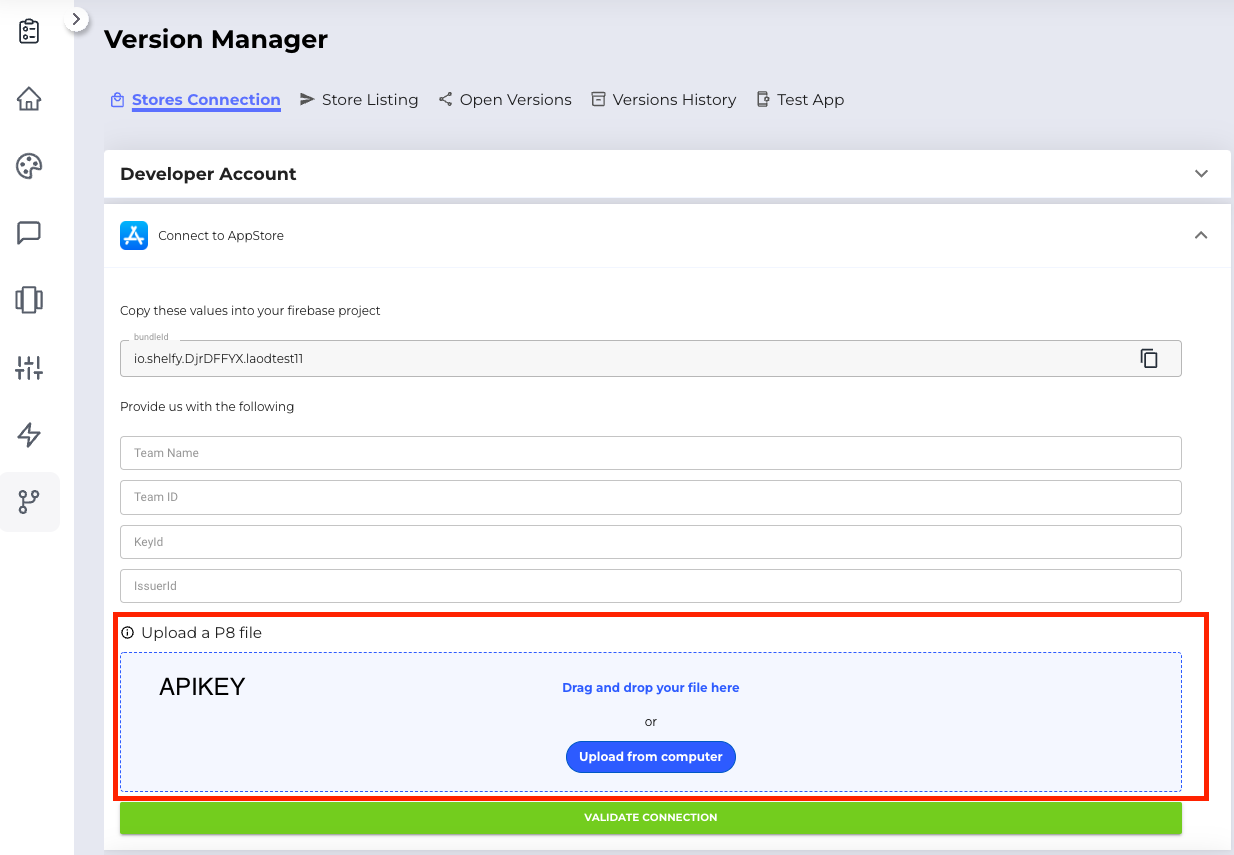Expand the Developer Account section chevron

(x=1201, y=174)
